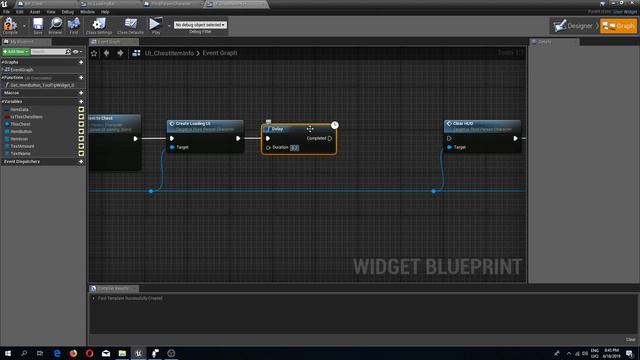Toggle visibility eye for IsThisChestItem variable

point(81,117)
